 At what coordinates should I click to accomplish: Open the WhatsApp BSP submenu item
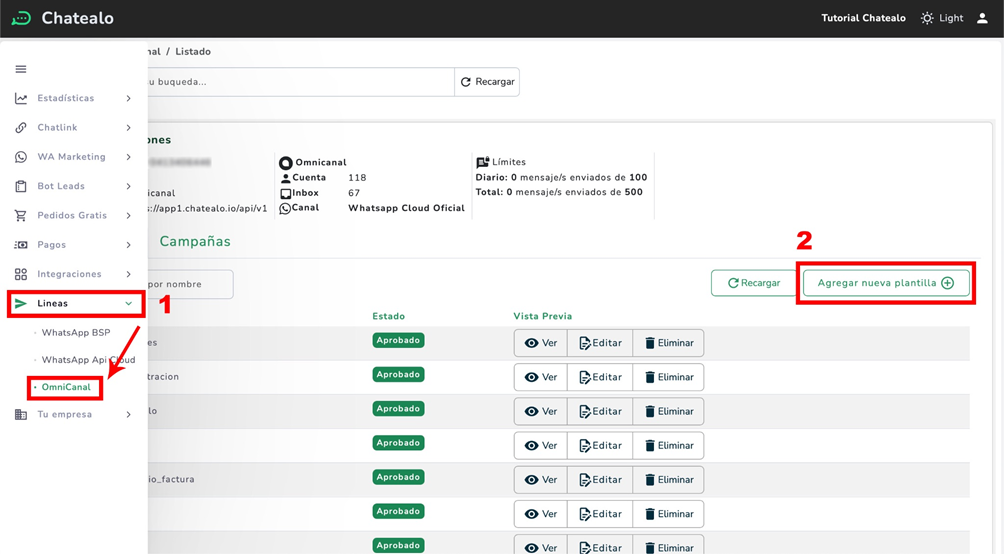(76, 332)
